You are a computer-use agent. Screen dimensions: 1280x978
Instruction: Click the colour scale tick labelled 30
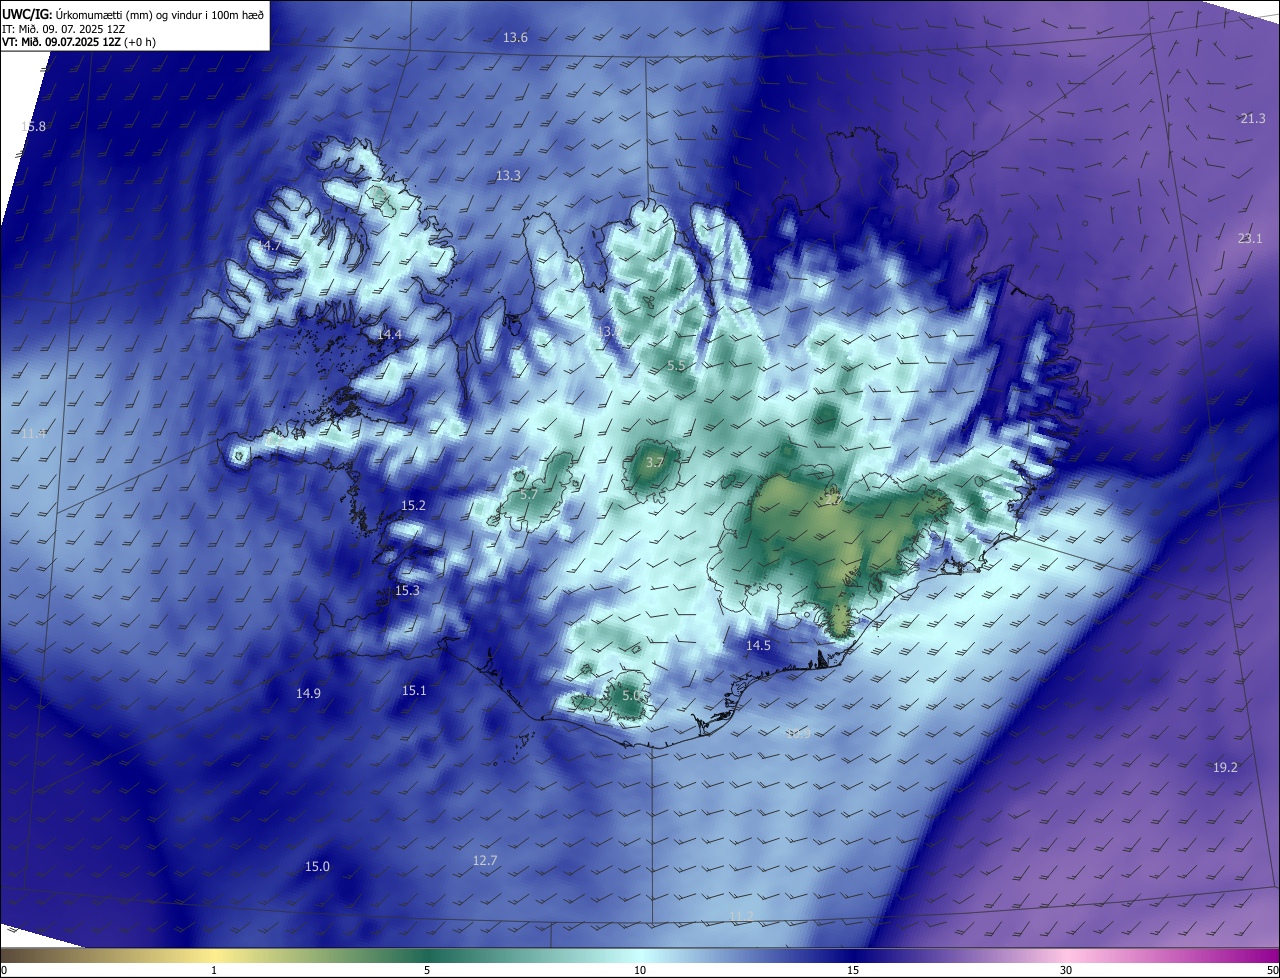[x=1066, y=970]
